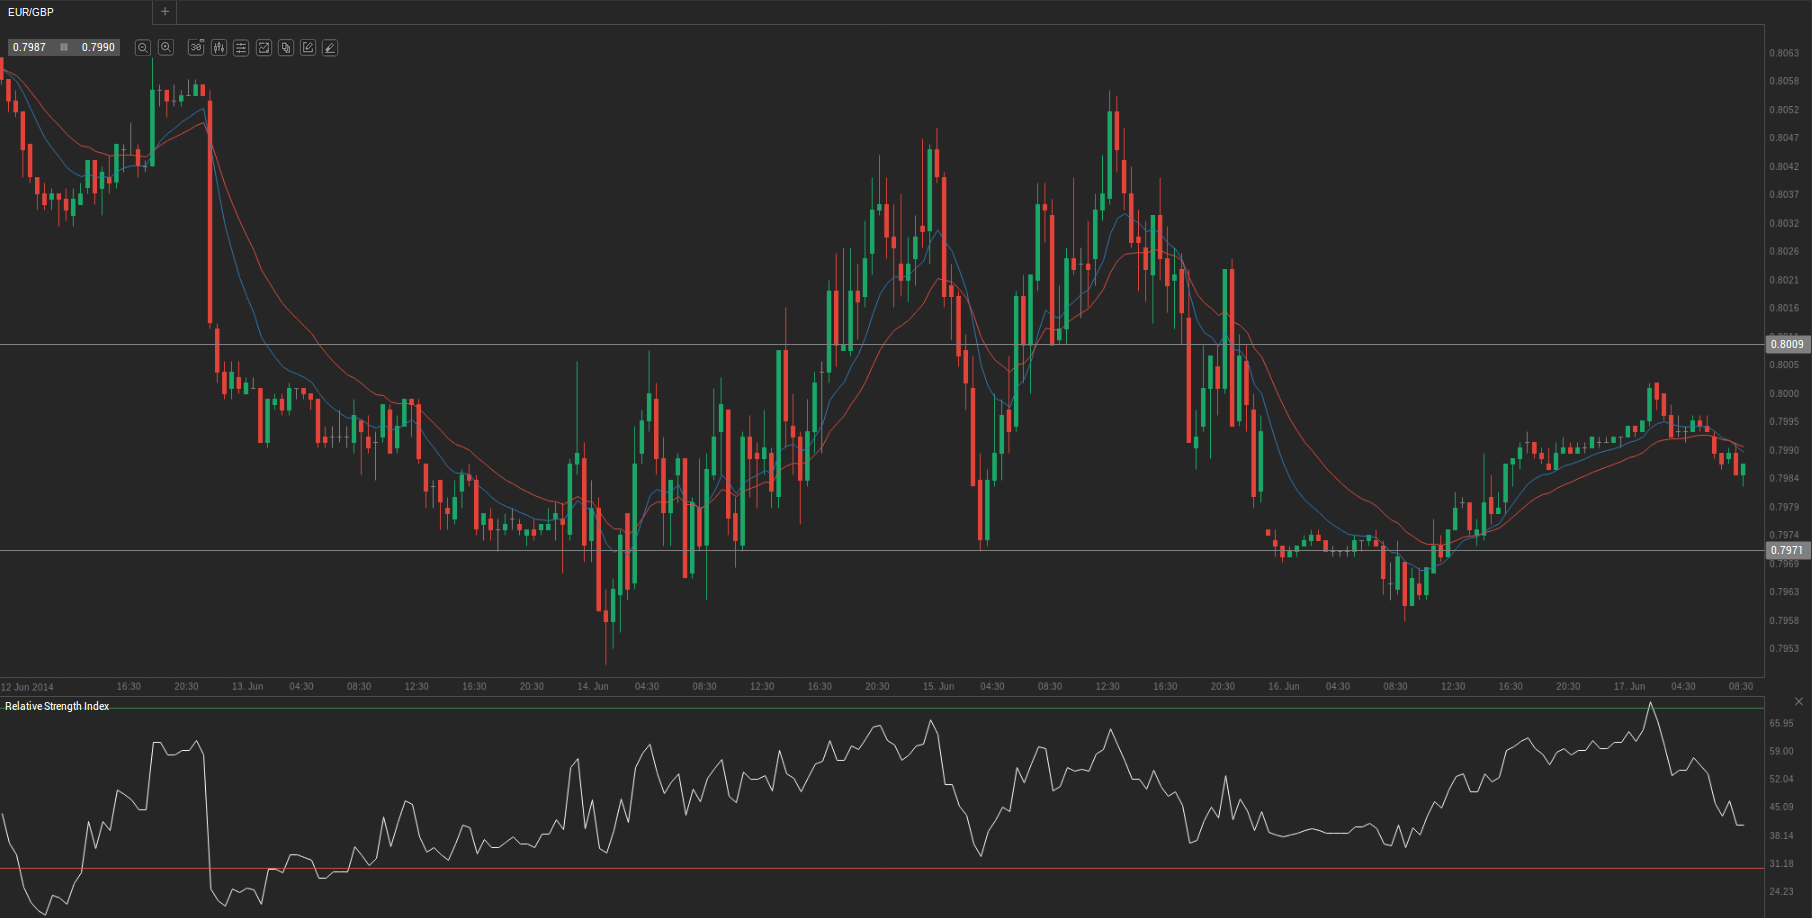Add a new chart tab
The image size is (1812, 918).
click(x=165, y=12)
